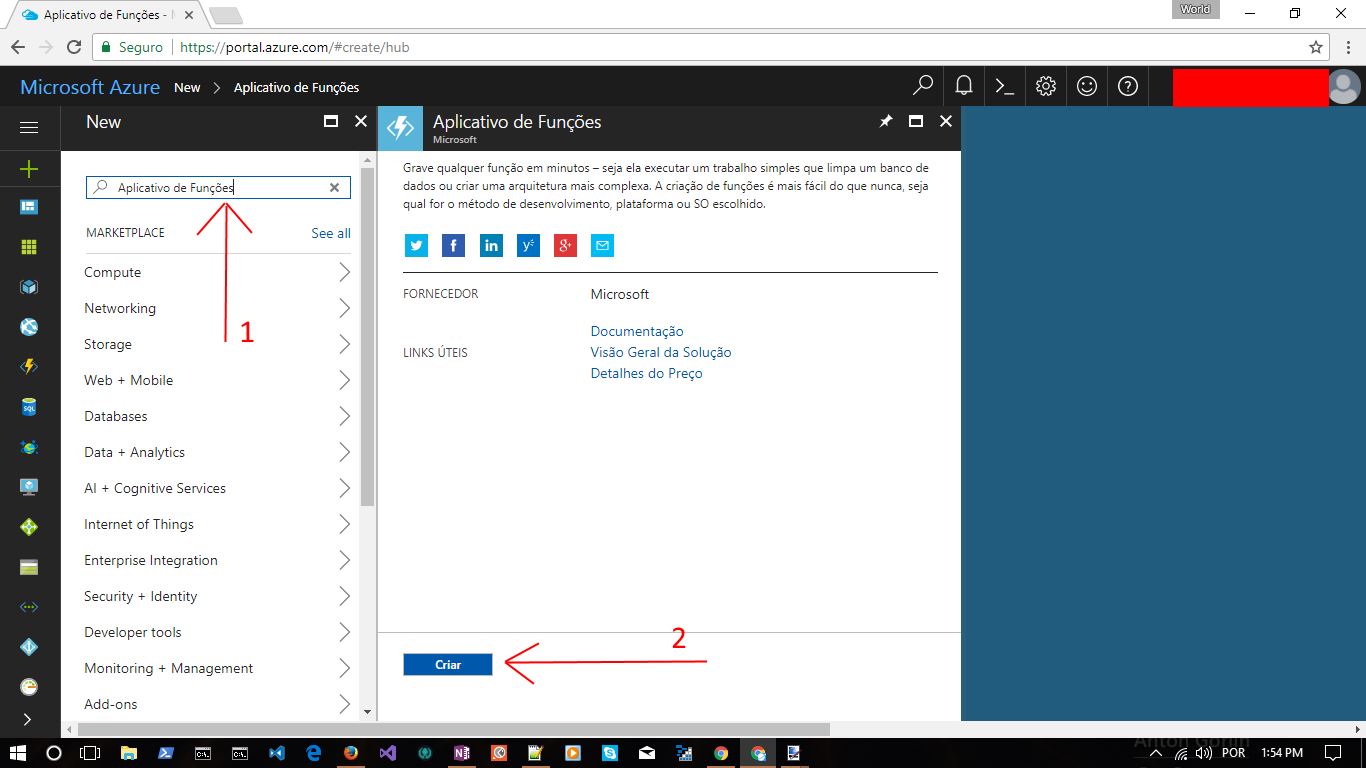This screenshot has height=768, width=1366.
Task: Expand More services chevron in the sidebar
Action: tap(27, 719)
